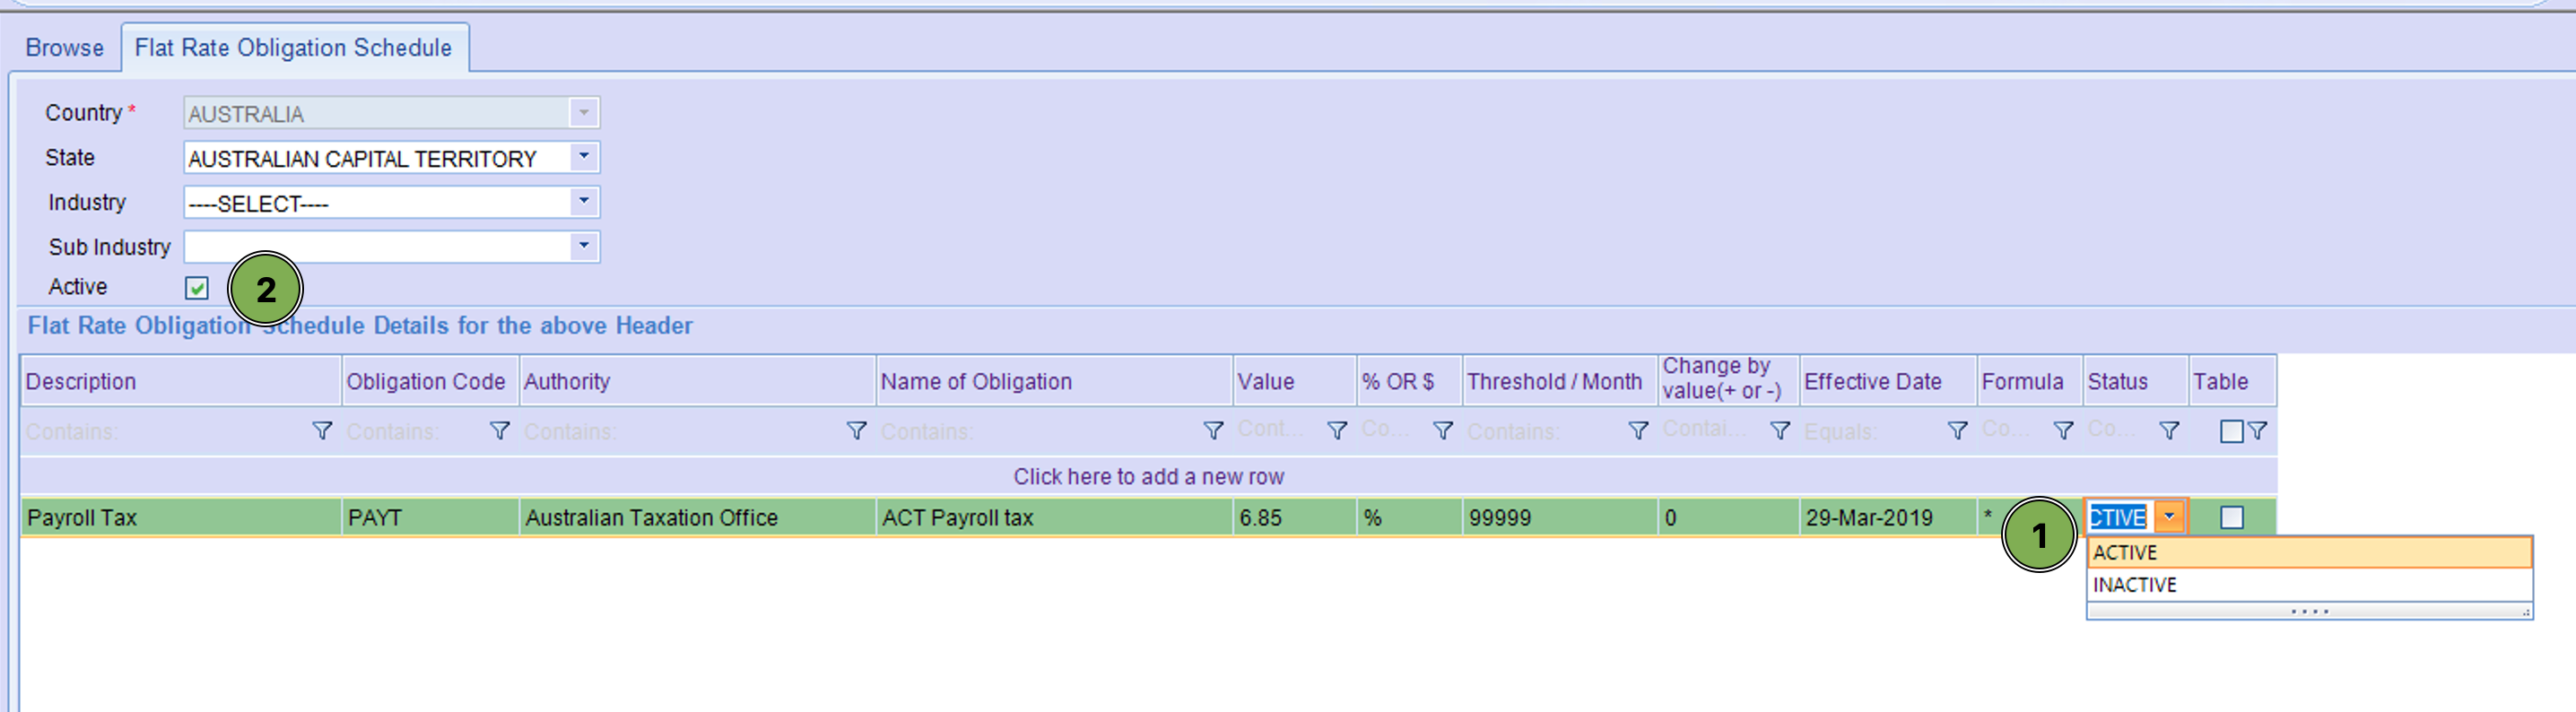Click the Value column filter icon
This screenshot has height=712, width=2576.
coord(1336,431)
